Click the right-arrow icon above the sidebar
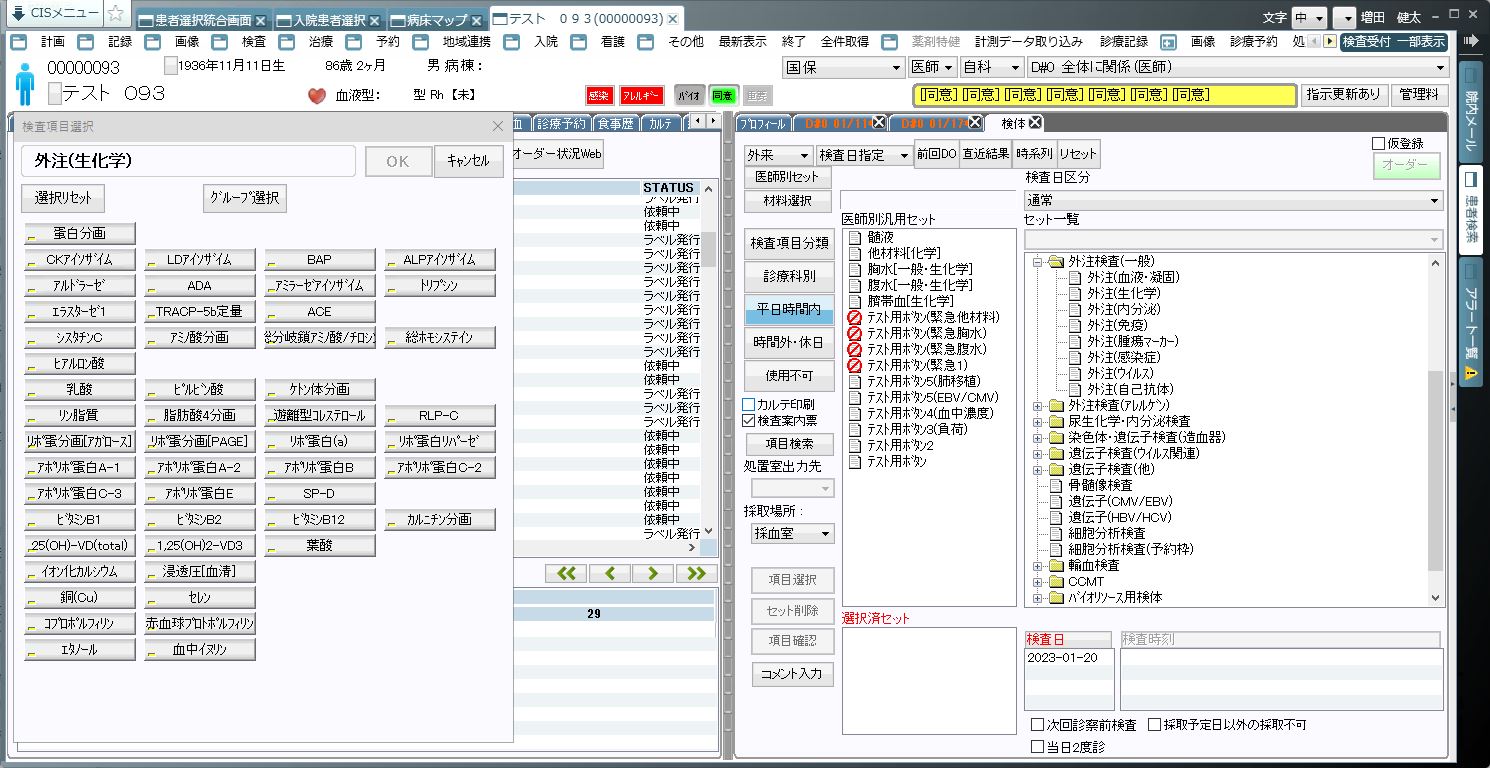The height and width of the screenshot is (768, 1490). point(1470,41)
